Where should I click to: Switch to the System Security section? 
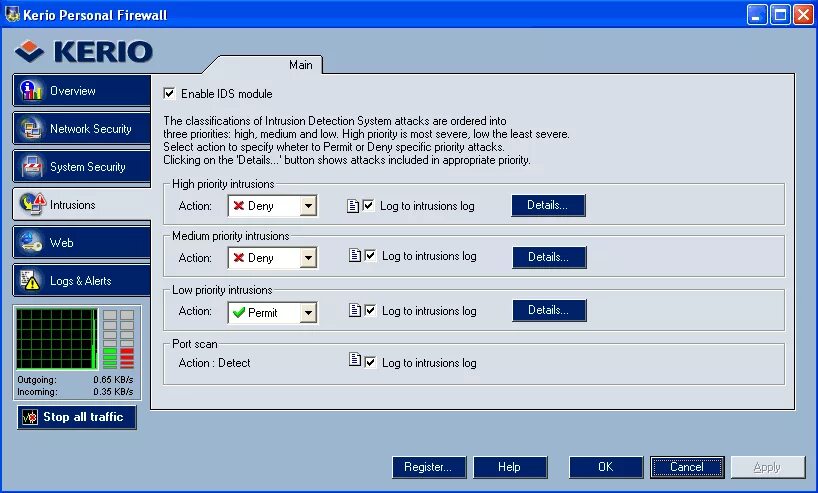[x=81, y=166]
